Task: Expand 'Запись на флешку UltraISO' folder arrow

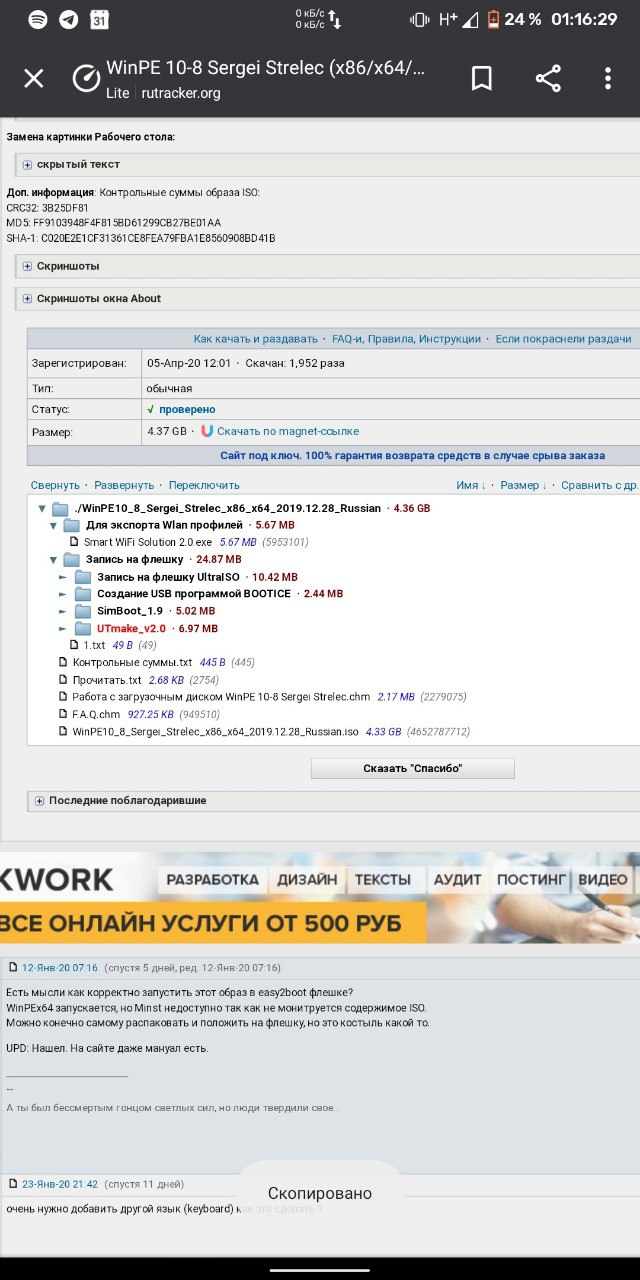Action: (x=63, y=577)
